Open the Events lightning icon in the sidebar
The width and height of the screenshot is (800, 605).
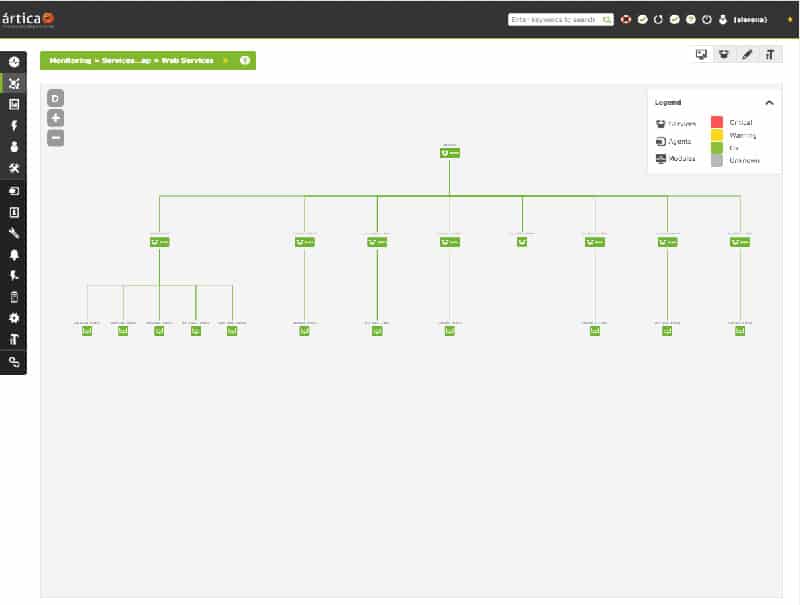click(14, 125)
